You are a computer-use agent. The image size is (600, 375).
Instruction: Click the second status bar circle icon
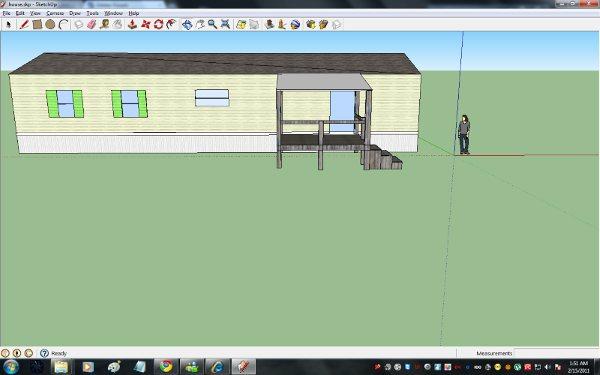(17, 353)
